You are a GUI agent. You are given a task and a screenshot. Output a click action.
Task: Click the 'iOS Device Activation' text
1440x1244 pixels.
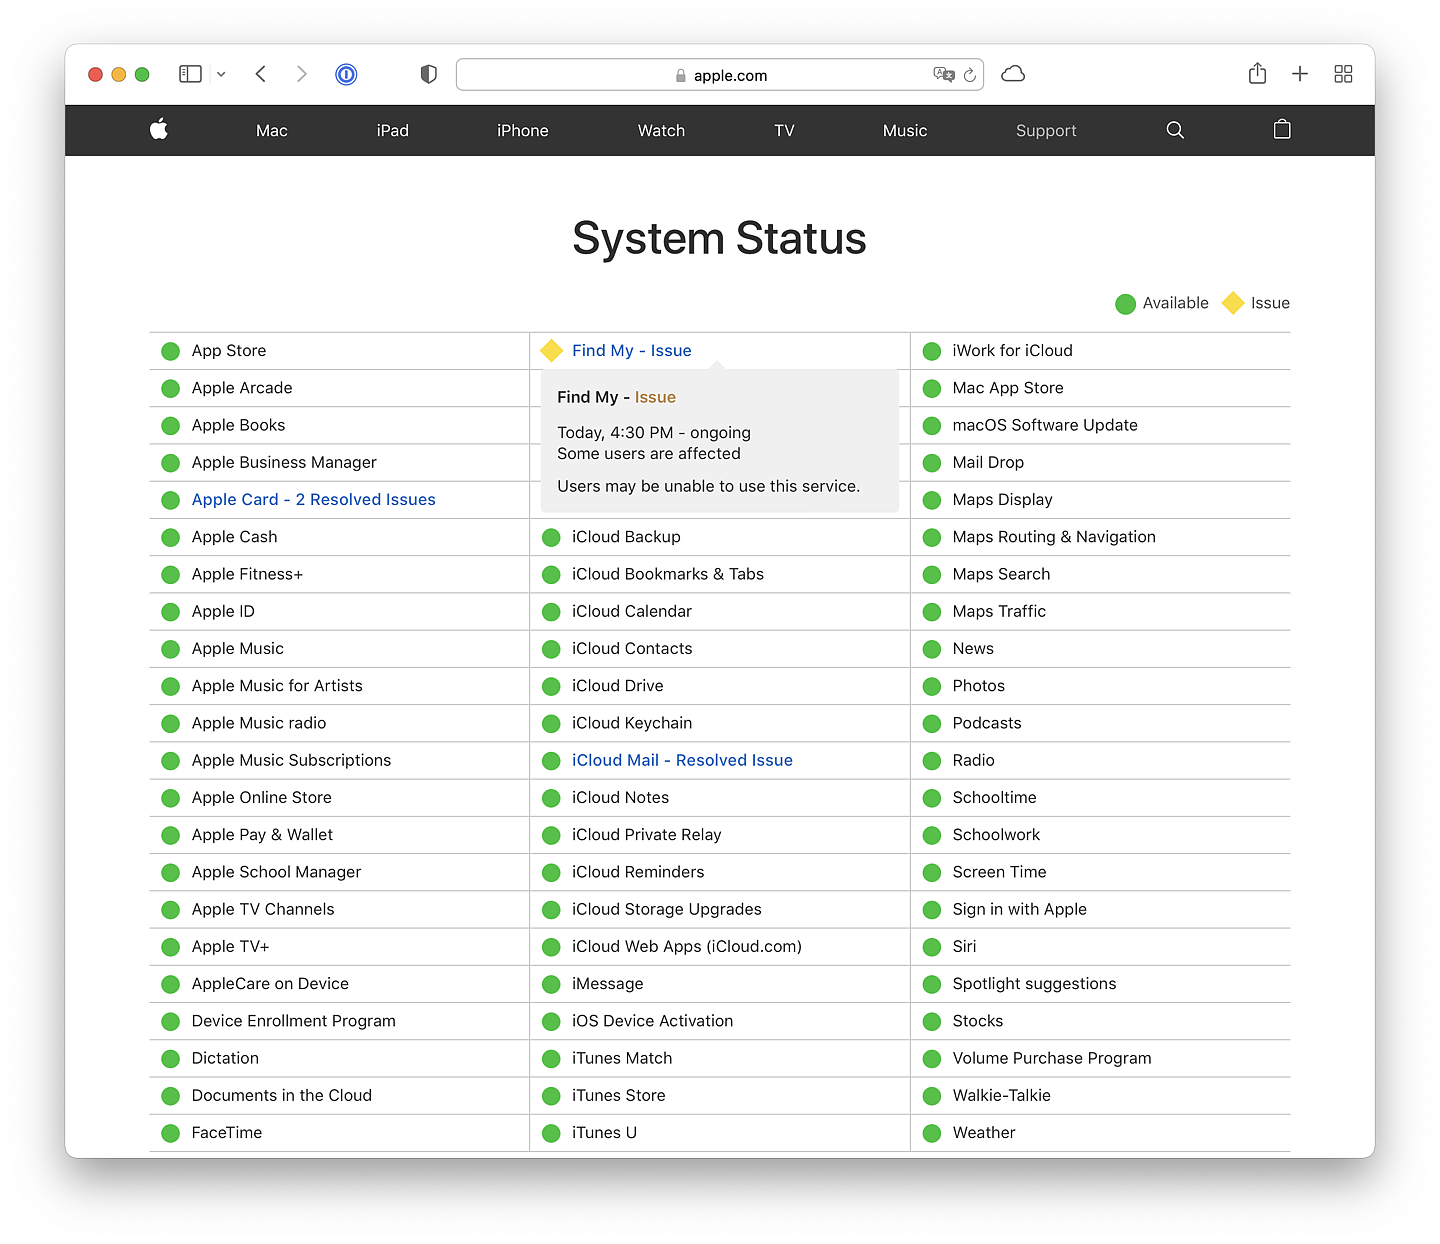coord(652,1021)
